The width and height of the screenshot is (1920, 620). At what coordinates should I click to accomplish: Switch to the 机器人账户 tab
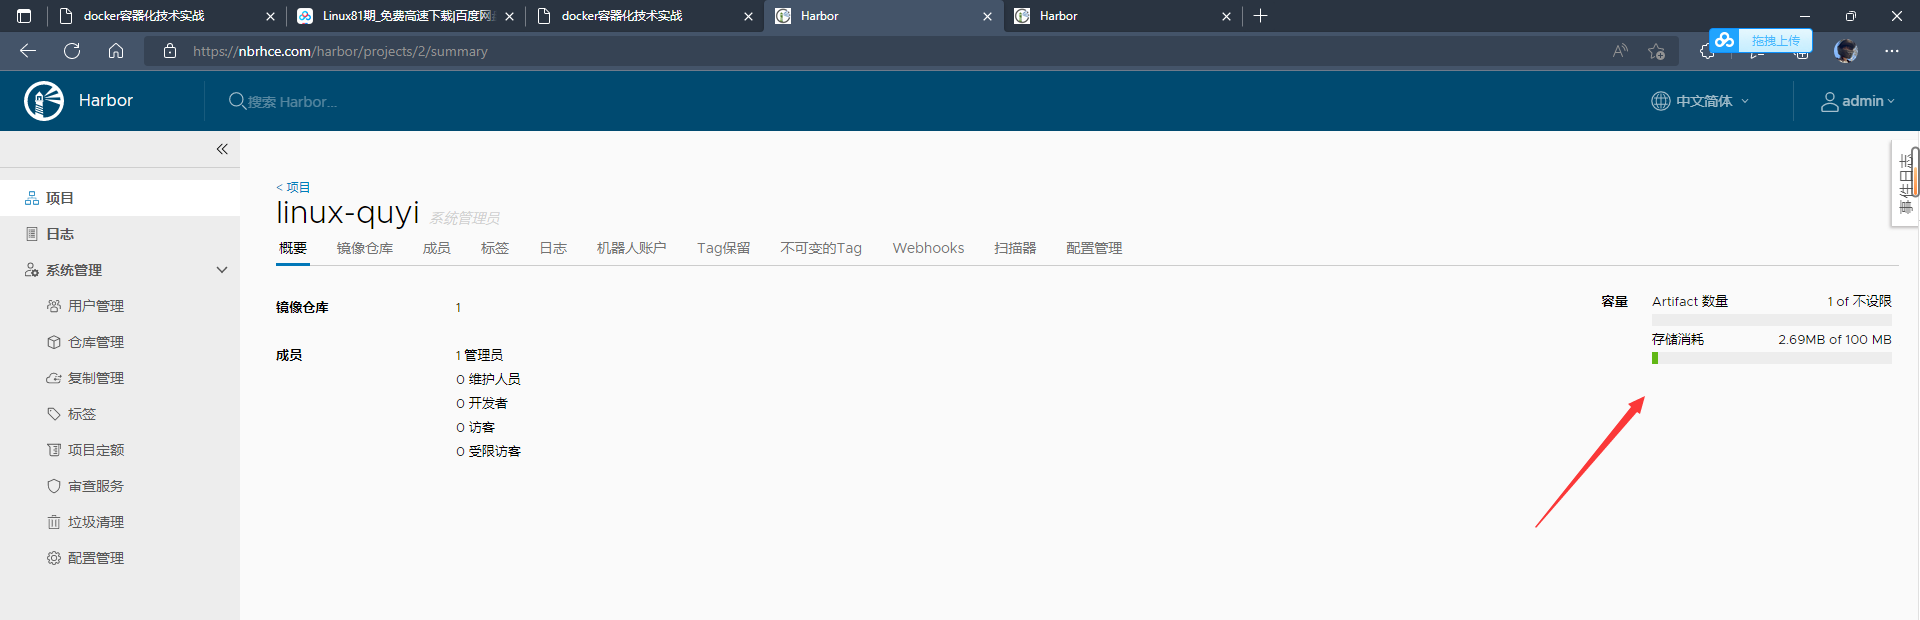(632, 248)
